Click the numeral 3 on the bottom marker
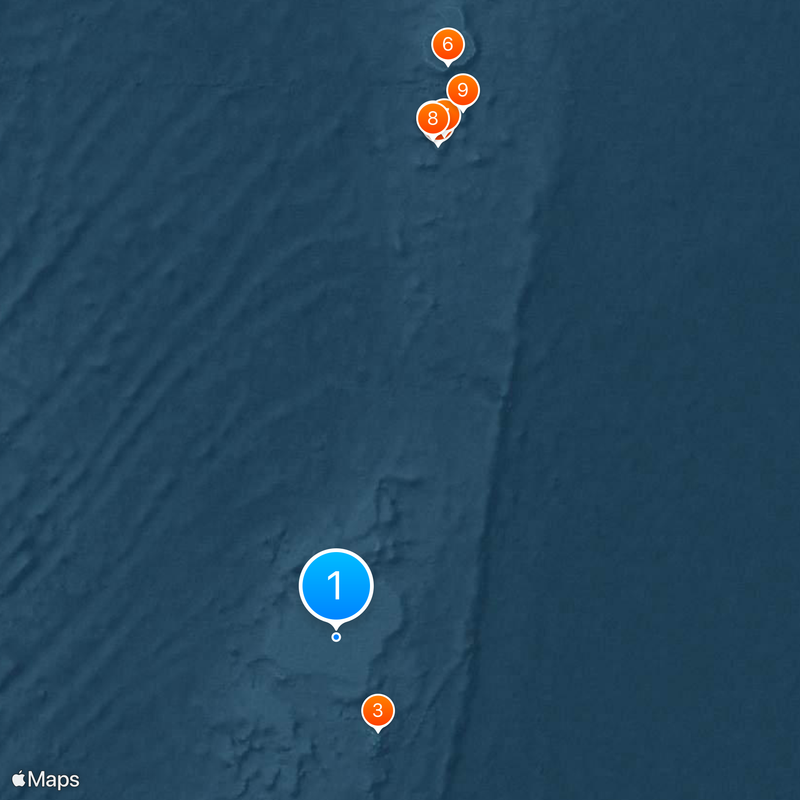 click(x=378, y=710)
